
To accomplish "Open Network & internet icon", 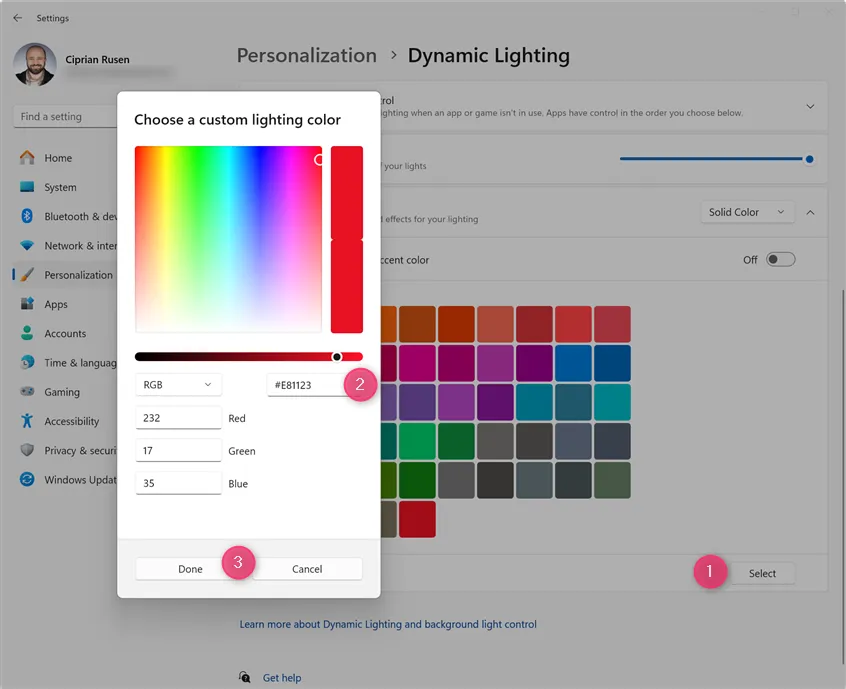I will (27, 246).
